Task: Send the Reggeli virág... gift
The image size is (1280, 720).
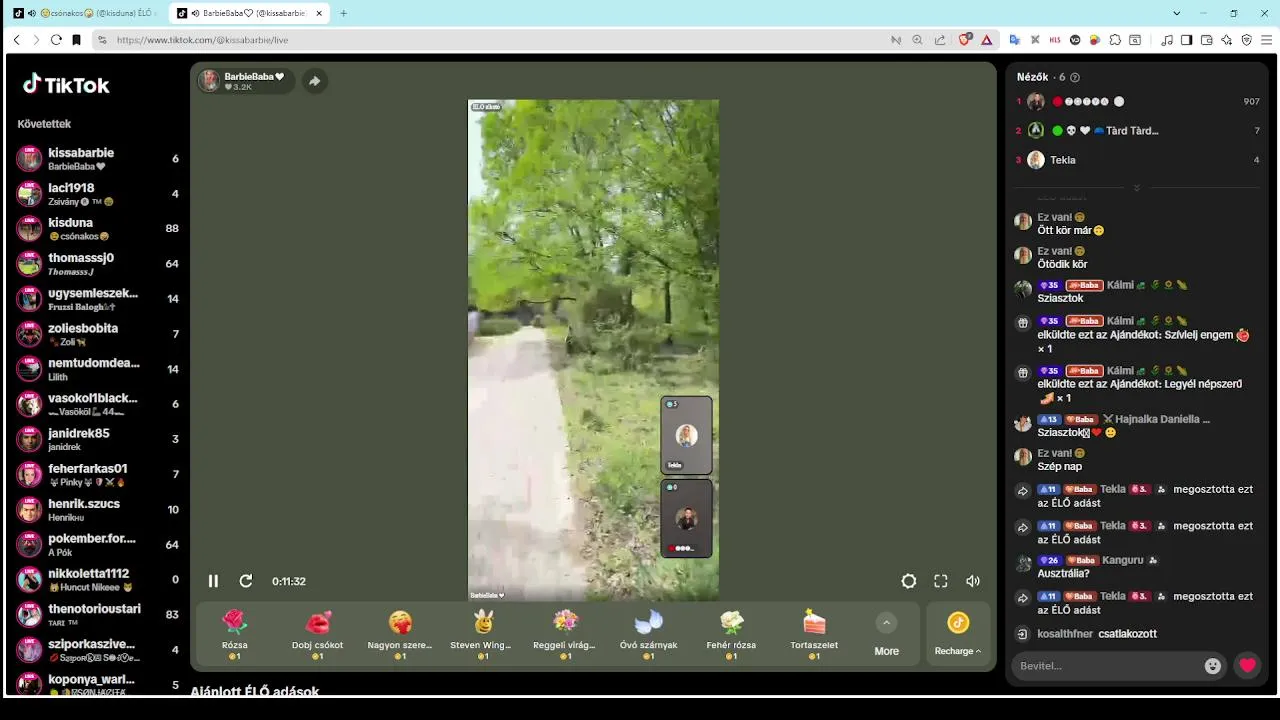Action: pos(566,635)
